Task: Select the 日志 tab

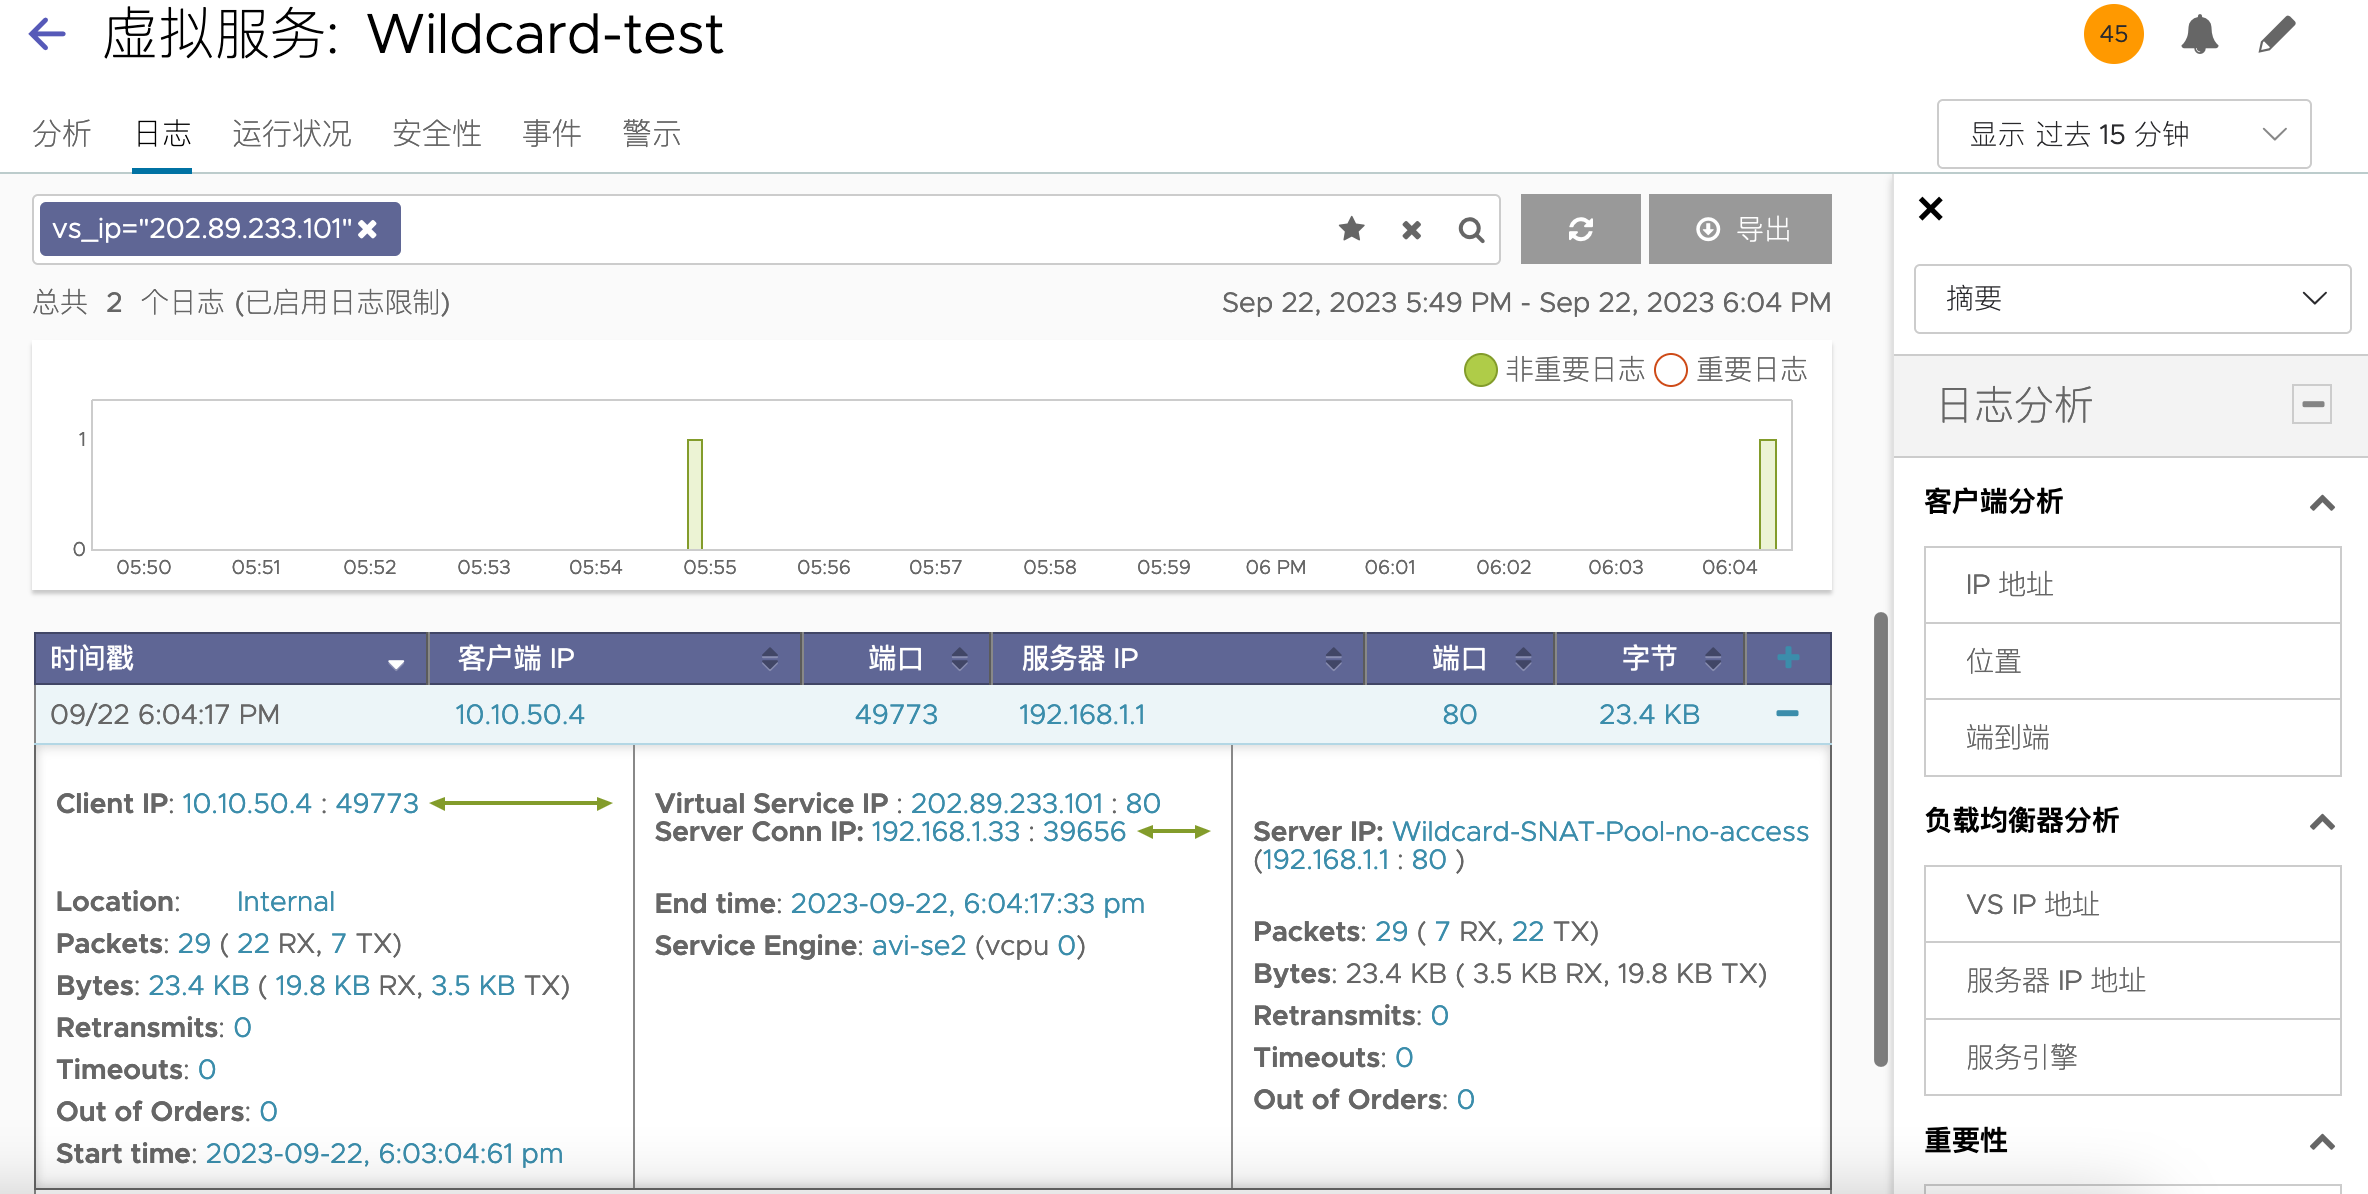Action: click(x=162, y=133)
